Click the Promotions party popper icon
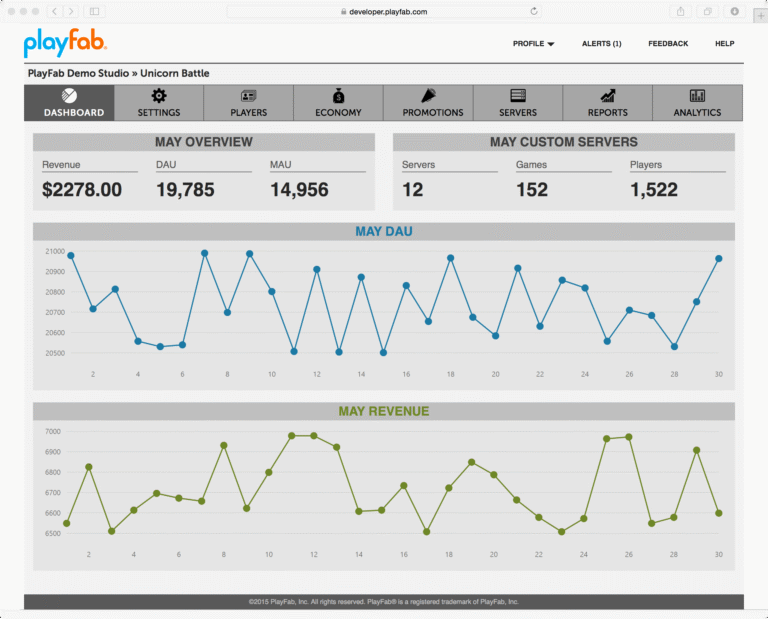This screenshot has height=619, width=768. point(428,95)
